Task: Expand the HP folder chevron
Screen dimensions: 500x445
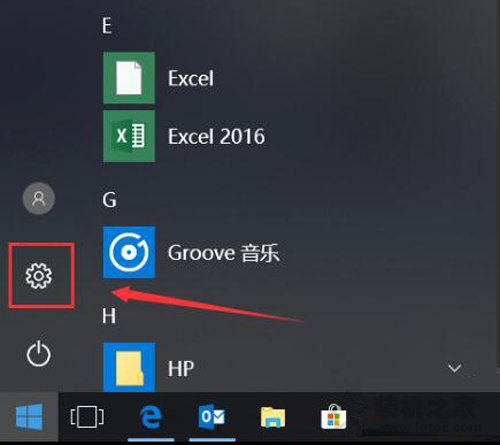Action: click(455, 368)
